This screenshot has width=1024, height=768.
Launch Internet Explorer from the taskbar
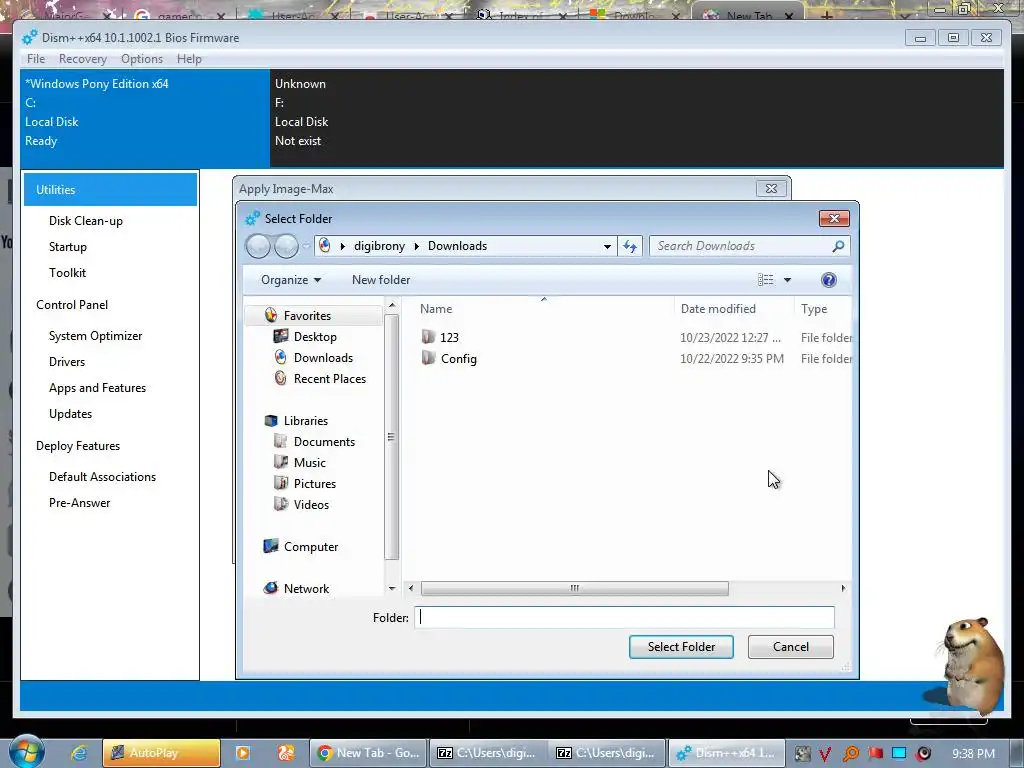click(x=79, y=753)
